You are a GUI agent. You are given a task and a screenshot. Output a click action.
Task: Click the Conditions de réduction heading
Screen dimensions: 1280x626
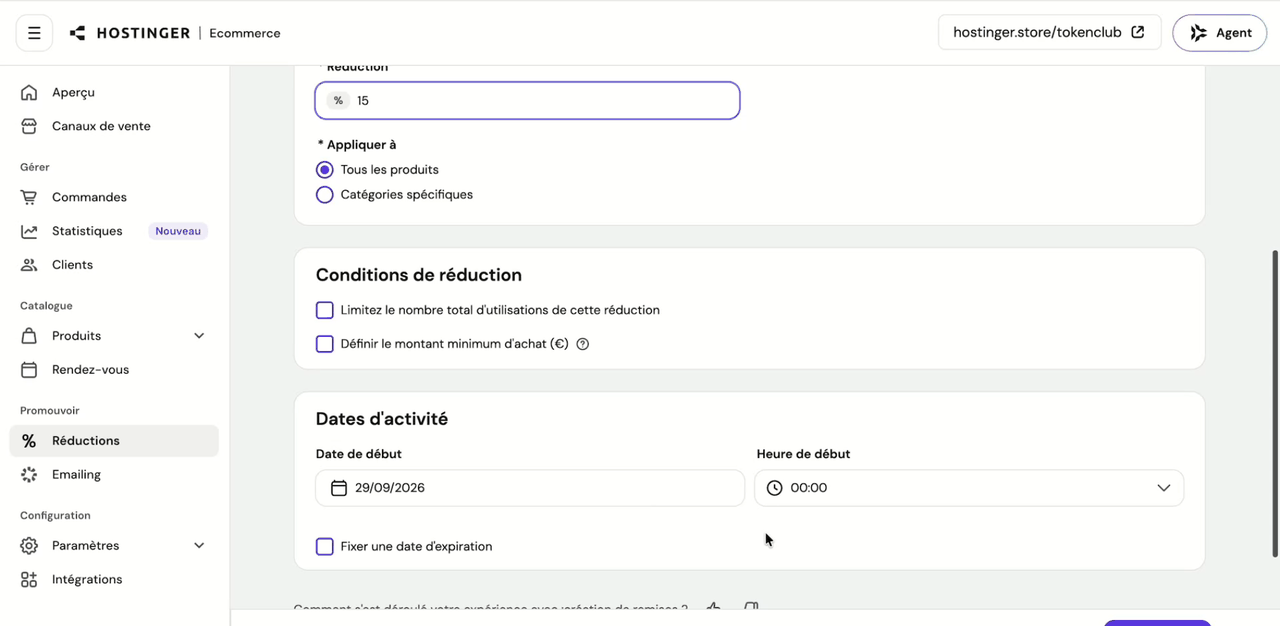pyautogui.click(x=419, y=275)
